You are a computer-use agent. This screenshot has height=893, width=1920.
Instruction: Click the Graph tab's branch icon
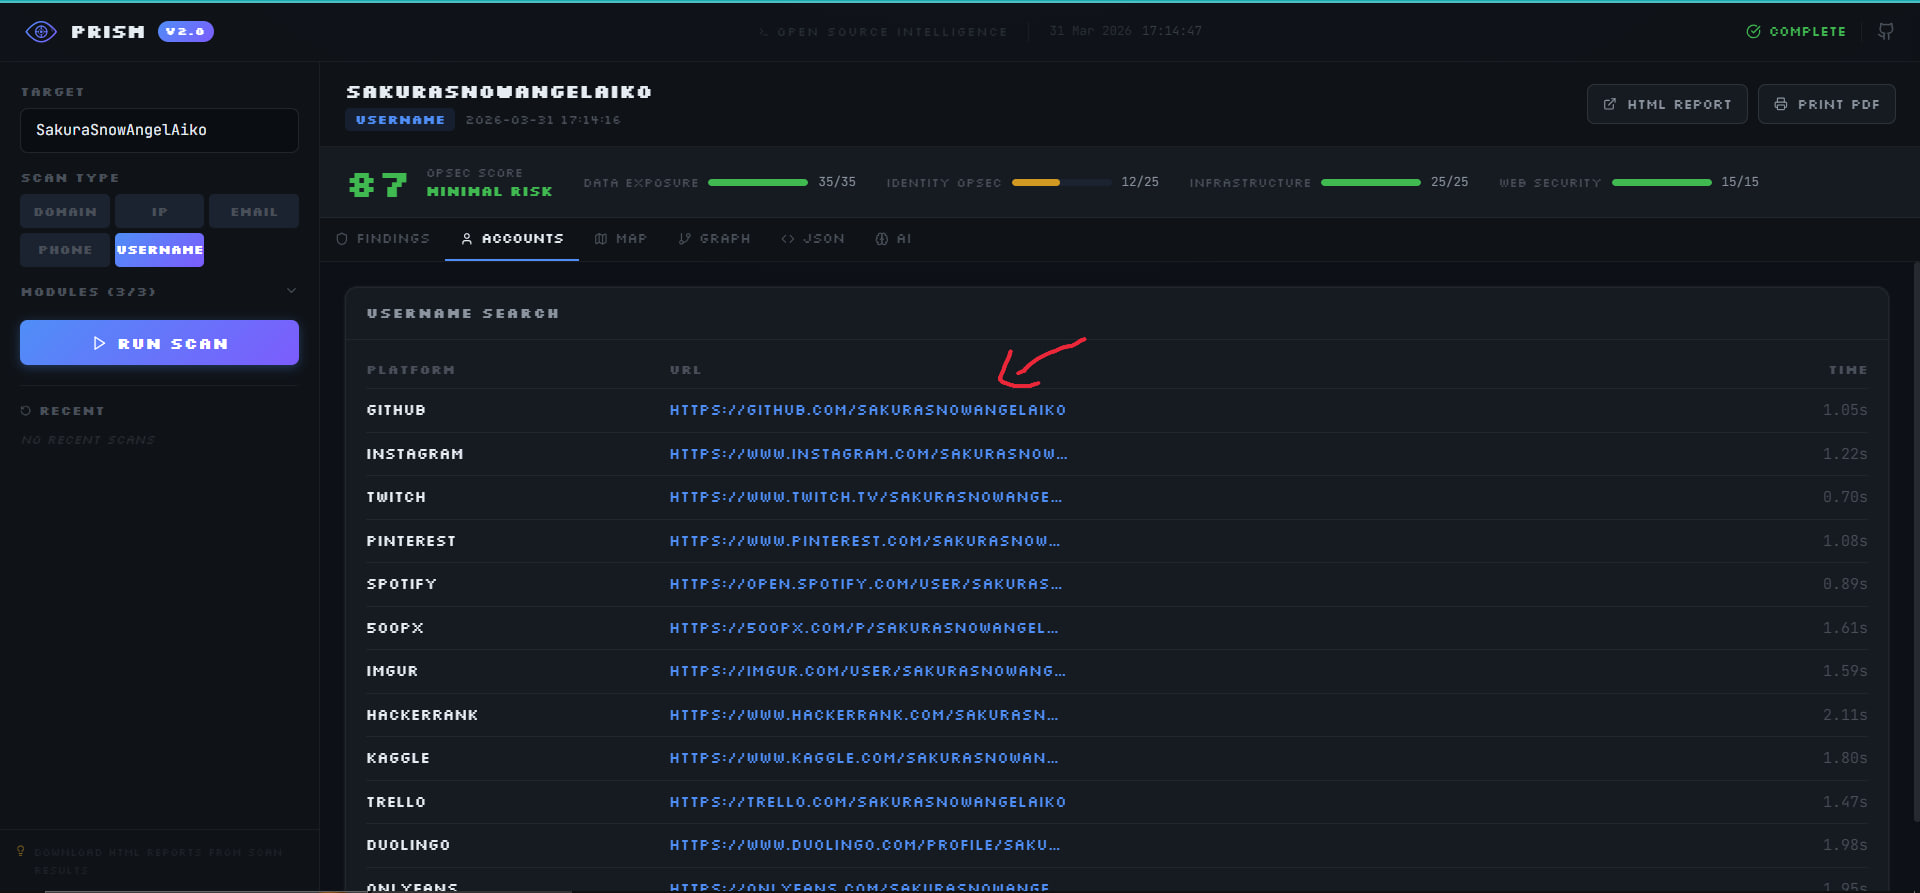(x=685, y=239)
